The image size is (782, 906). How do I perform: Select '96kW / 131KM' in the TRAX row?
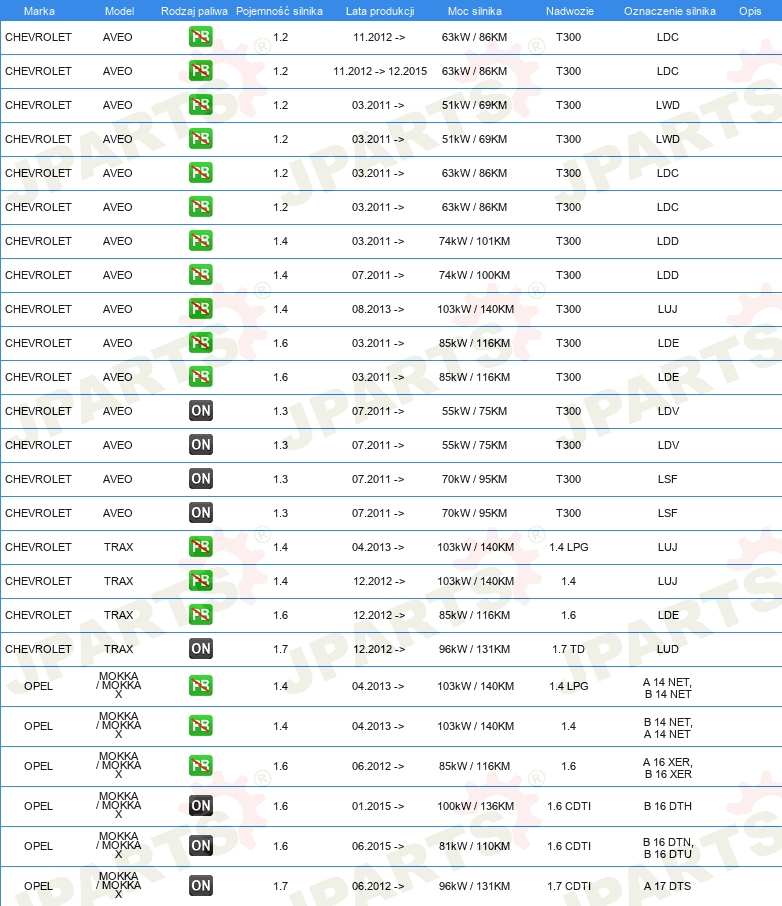pos(475,649)
